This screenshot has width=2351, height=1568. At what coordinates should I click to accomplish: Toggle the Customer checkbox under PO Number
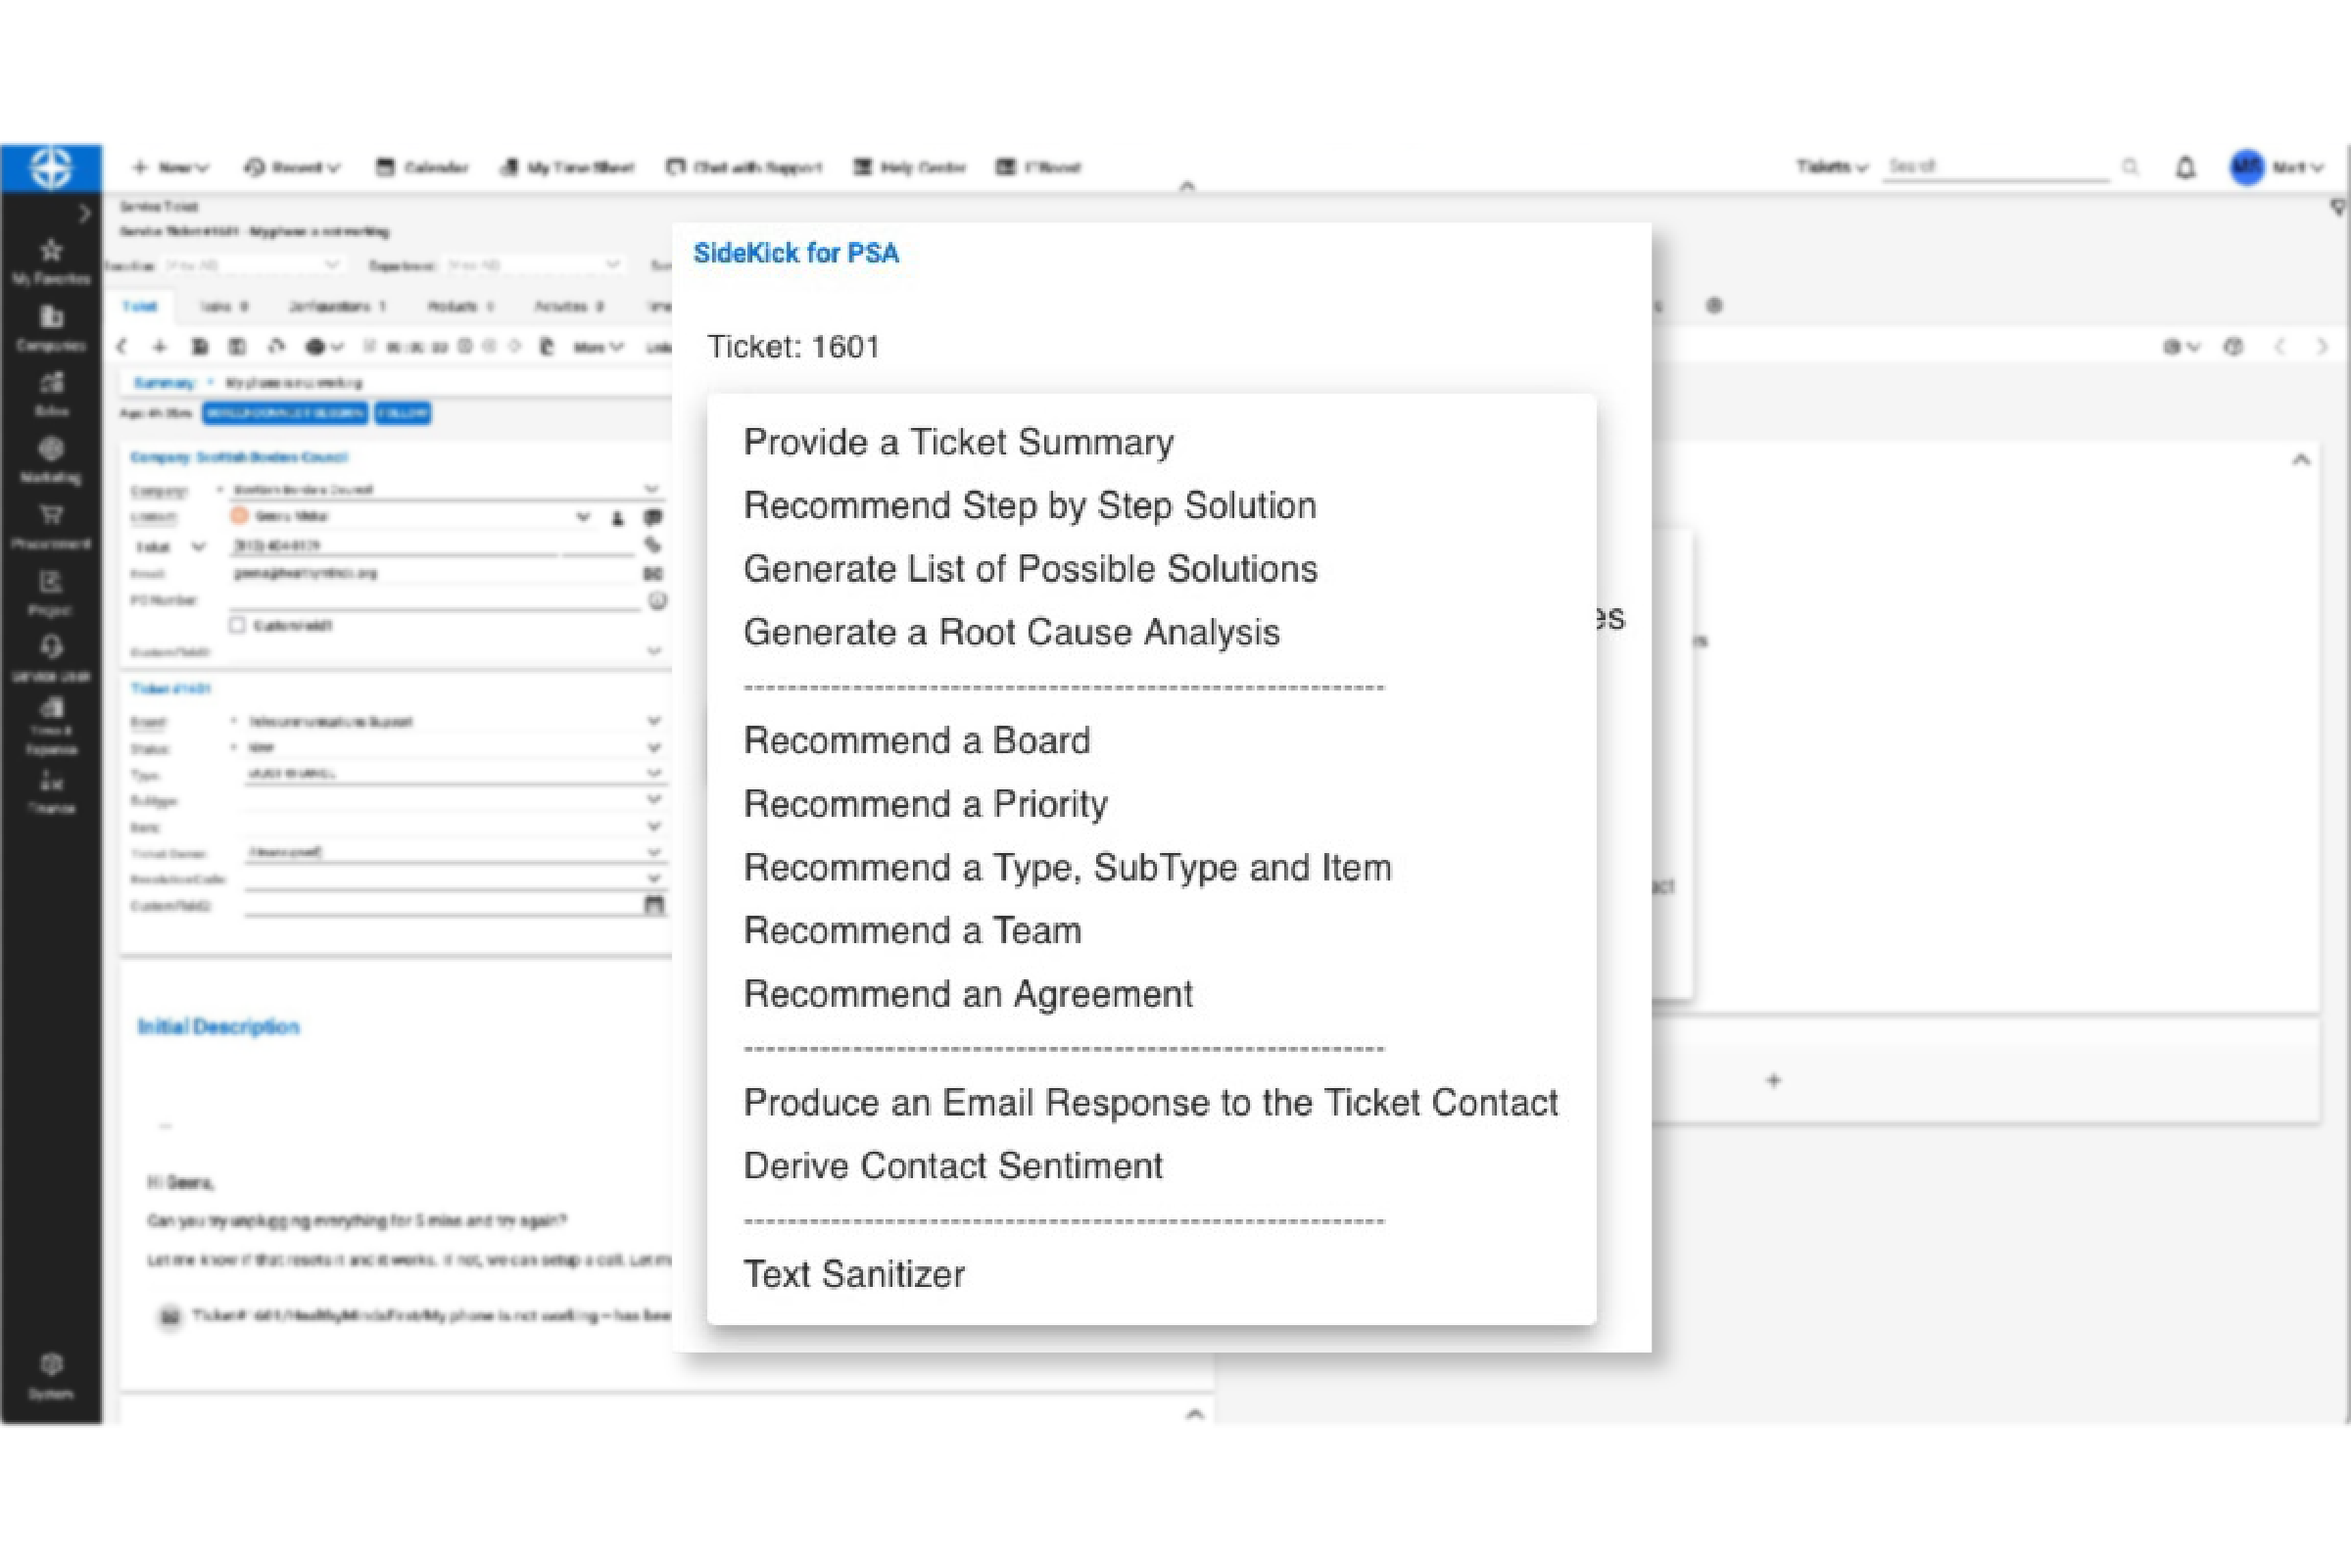(237, 625)
